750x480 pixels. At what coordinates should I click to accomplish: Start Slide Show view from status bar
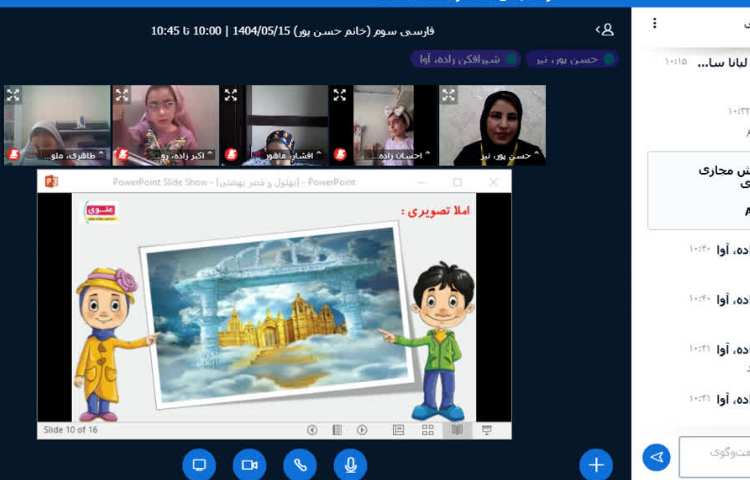[x=487, y=430]
